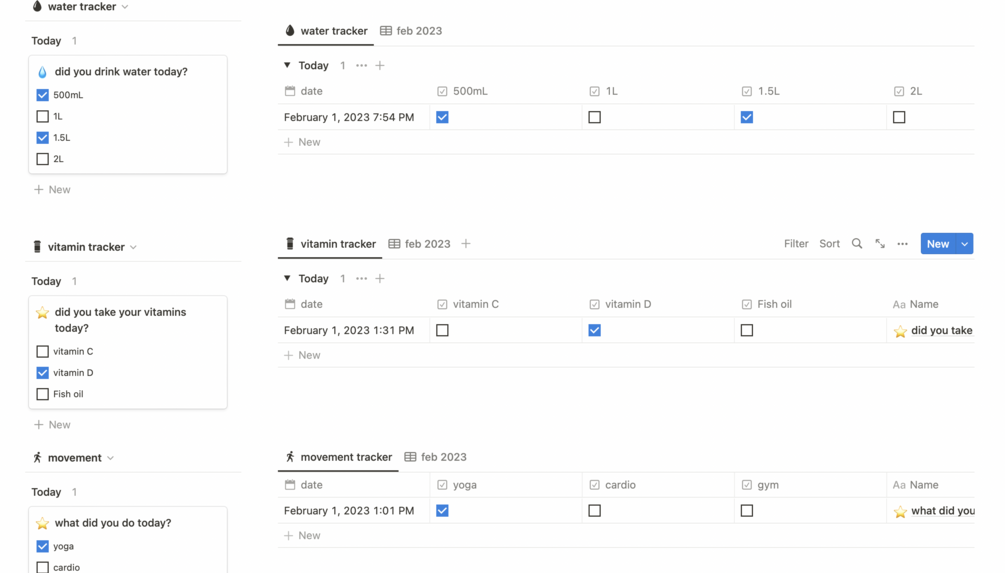The width and height of the screenshot is (1005, 573).
Task: Open the vitamin tracker three-dot options menu
Action: pyautogui.click(x=902, y=244)
